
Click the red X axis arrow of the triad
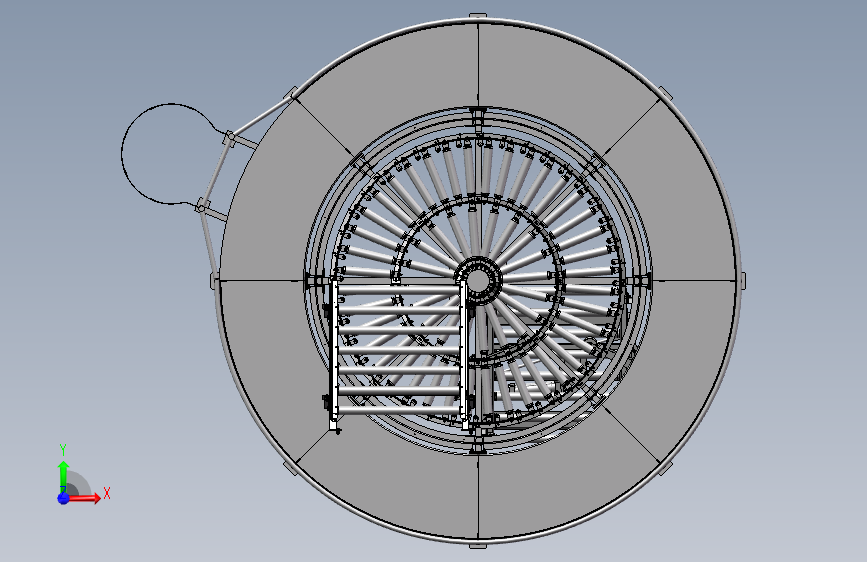click(84, 498)
